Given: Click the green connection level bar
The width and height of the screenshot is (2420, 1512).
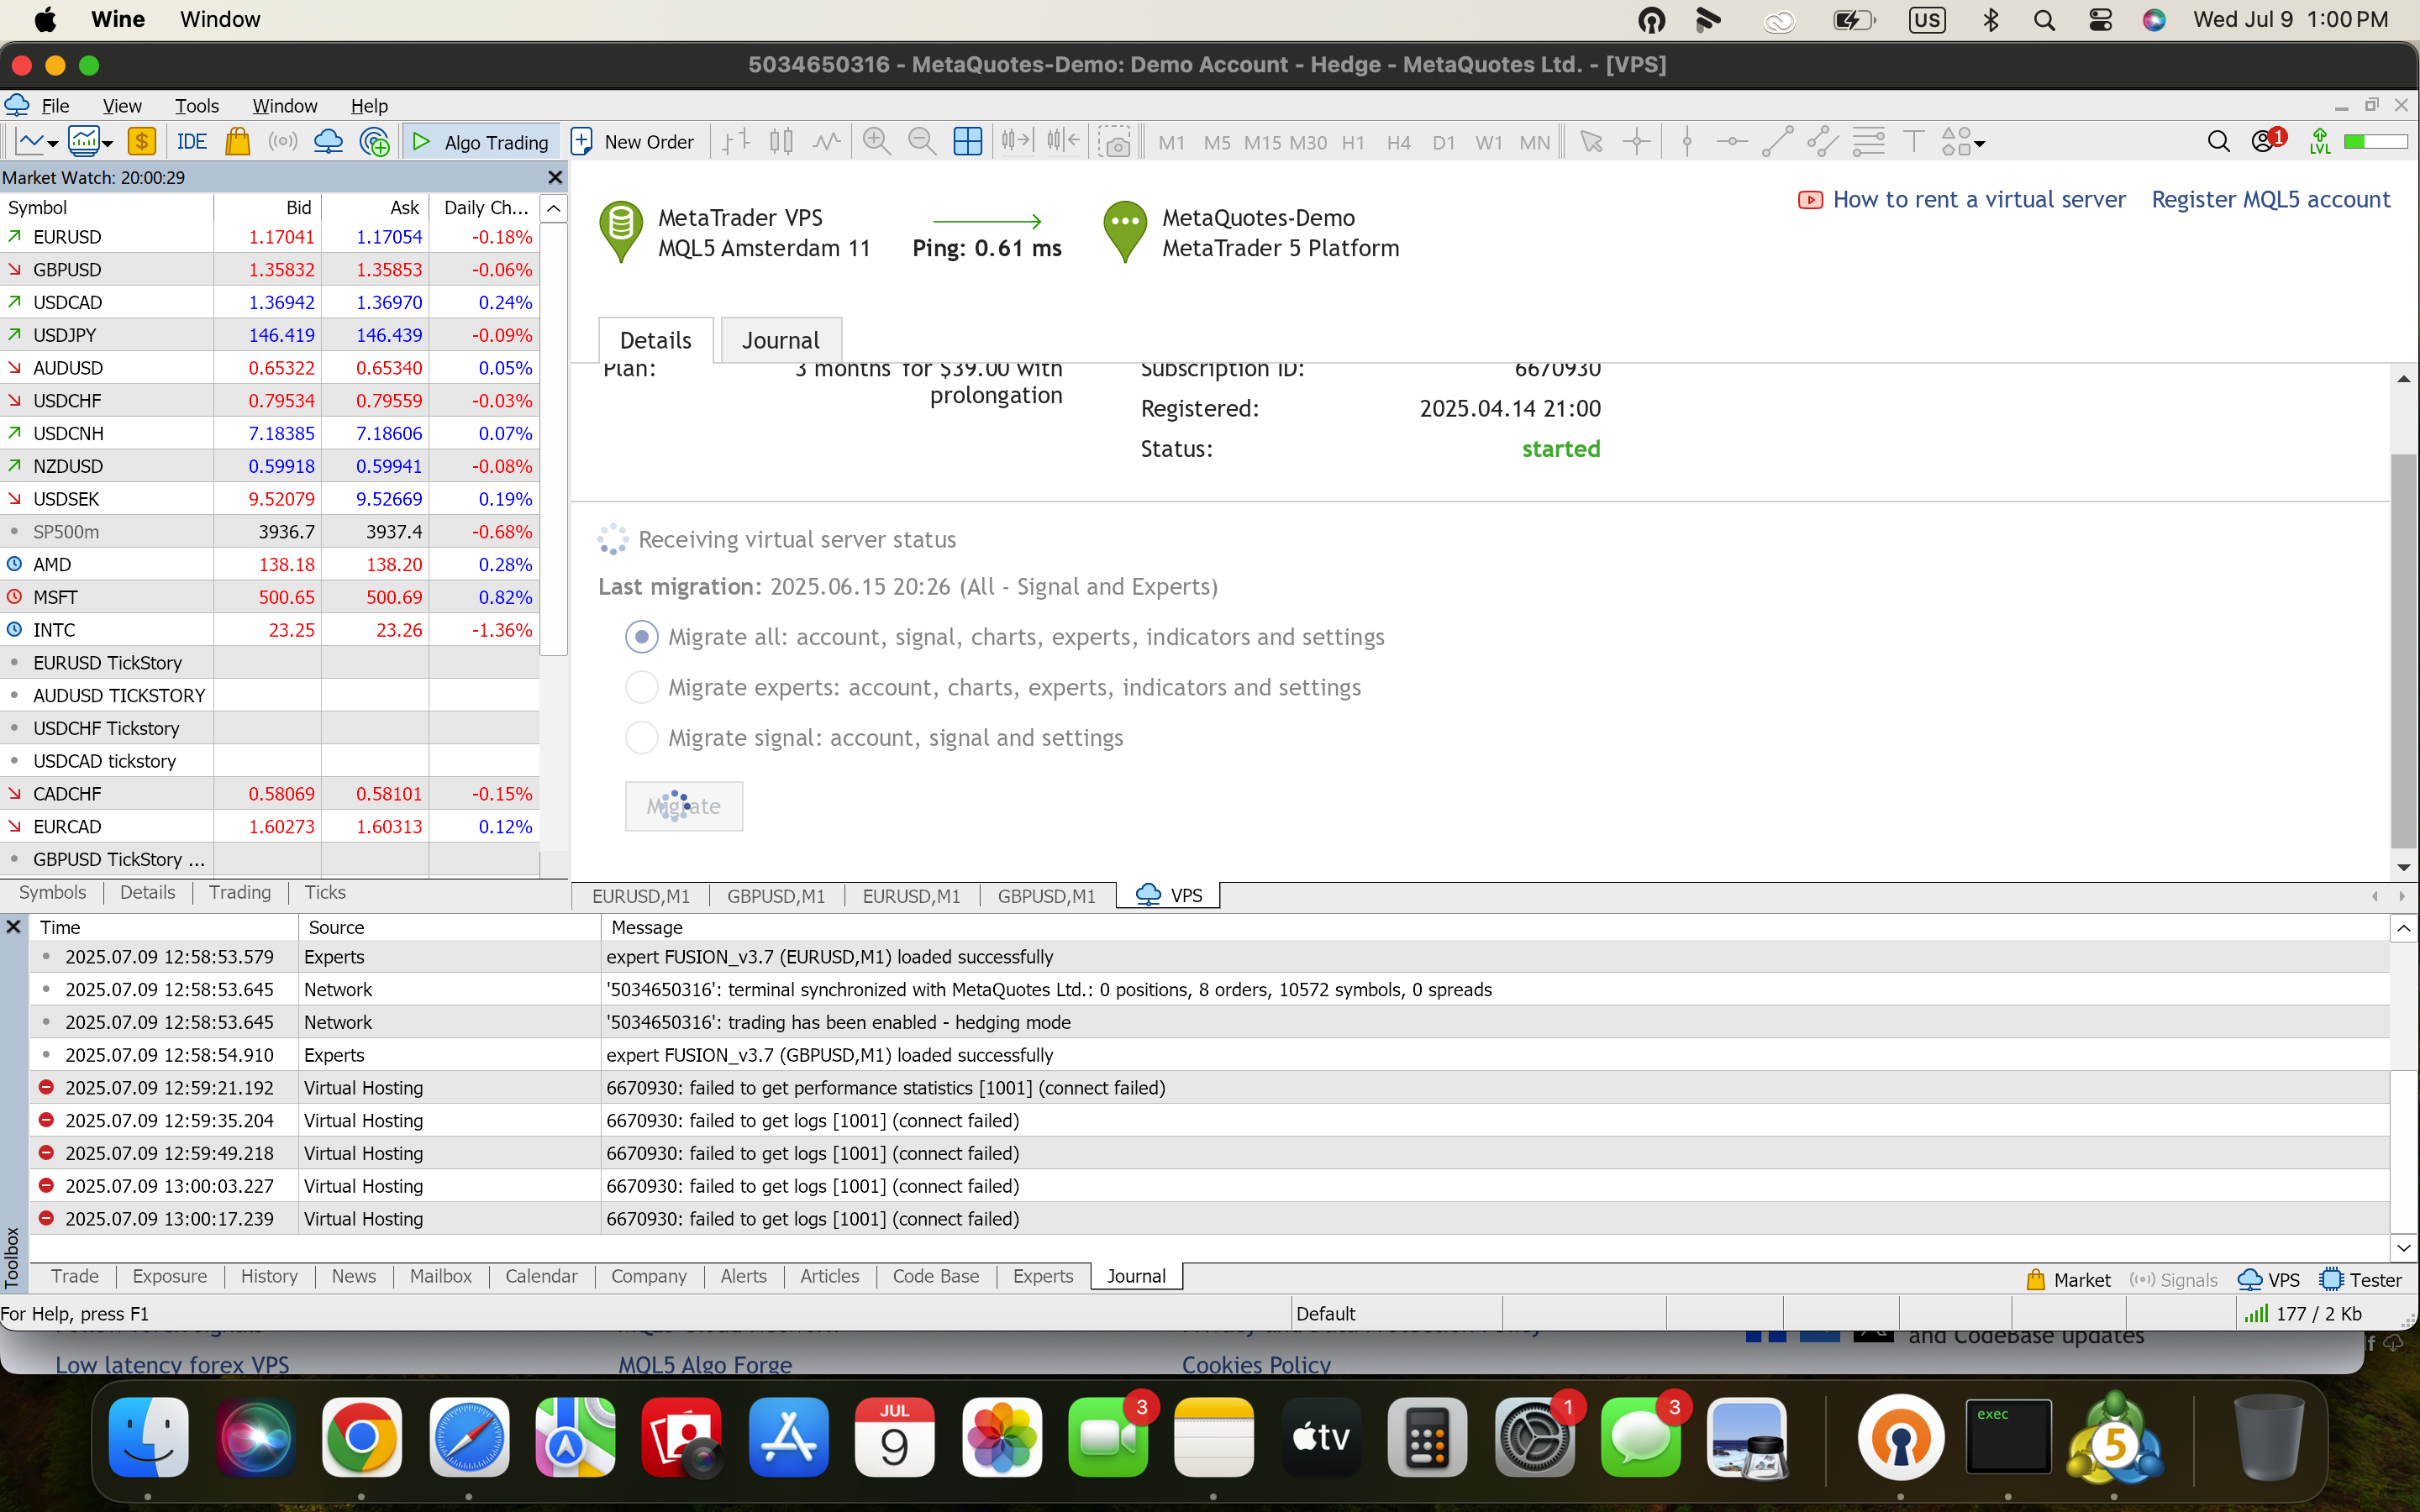Looking at the screenshot, I should pos(2375,142).
